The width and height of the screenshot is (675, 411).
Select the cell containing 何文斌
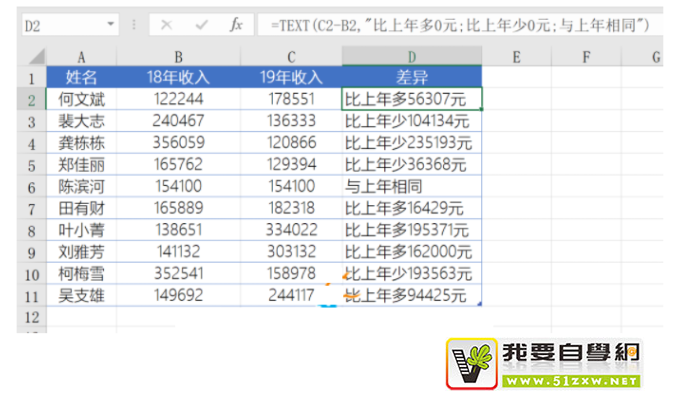pos(80,99)
